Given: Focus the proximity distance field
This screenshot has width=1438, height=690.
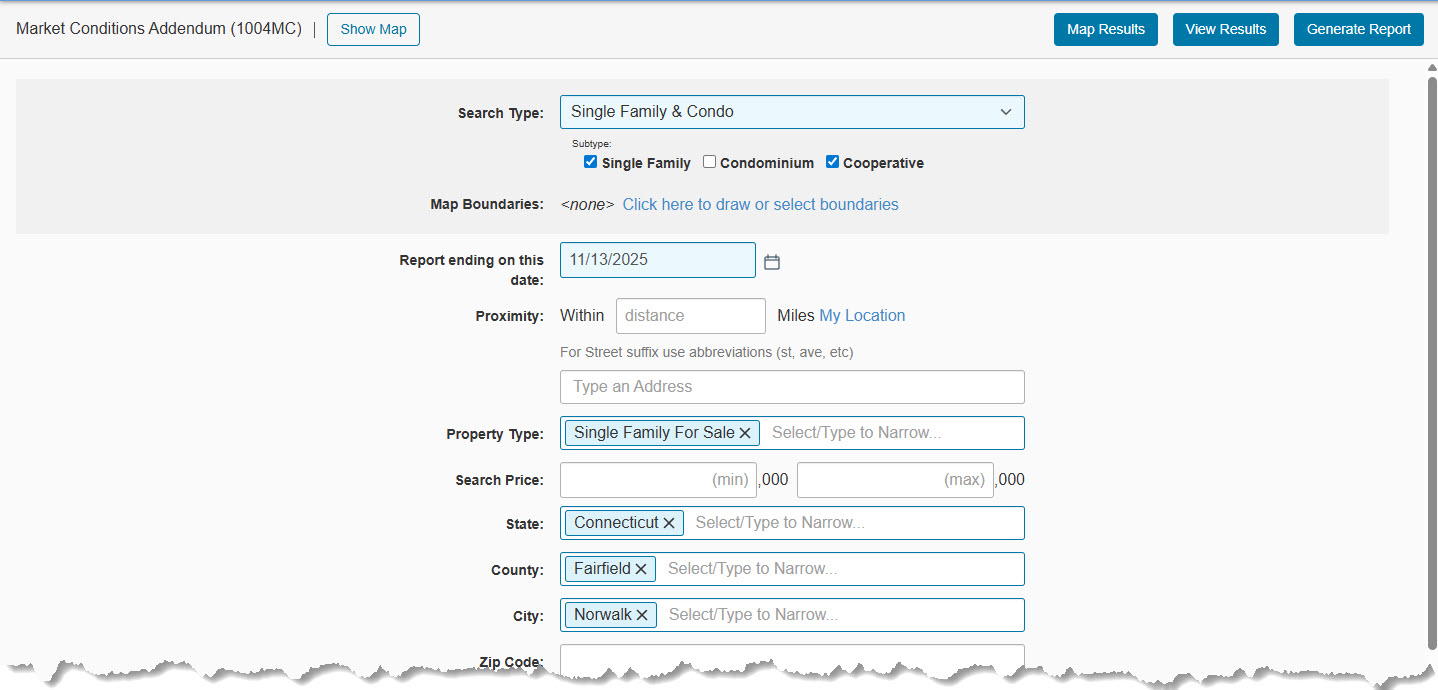Looking at the screenshot, I should (691, 316).
